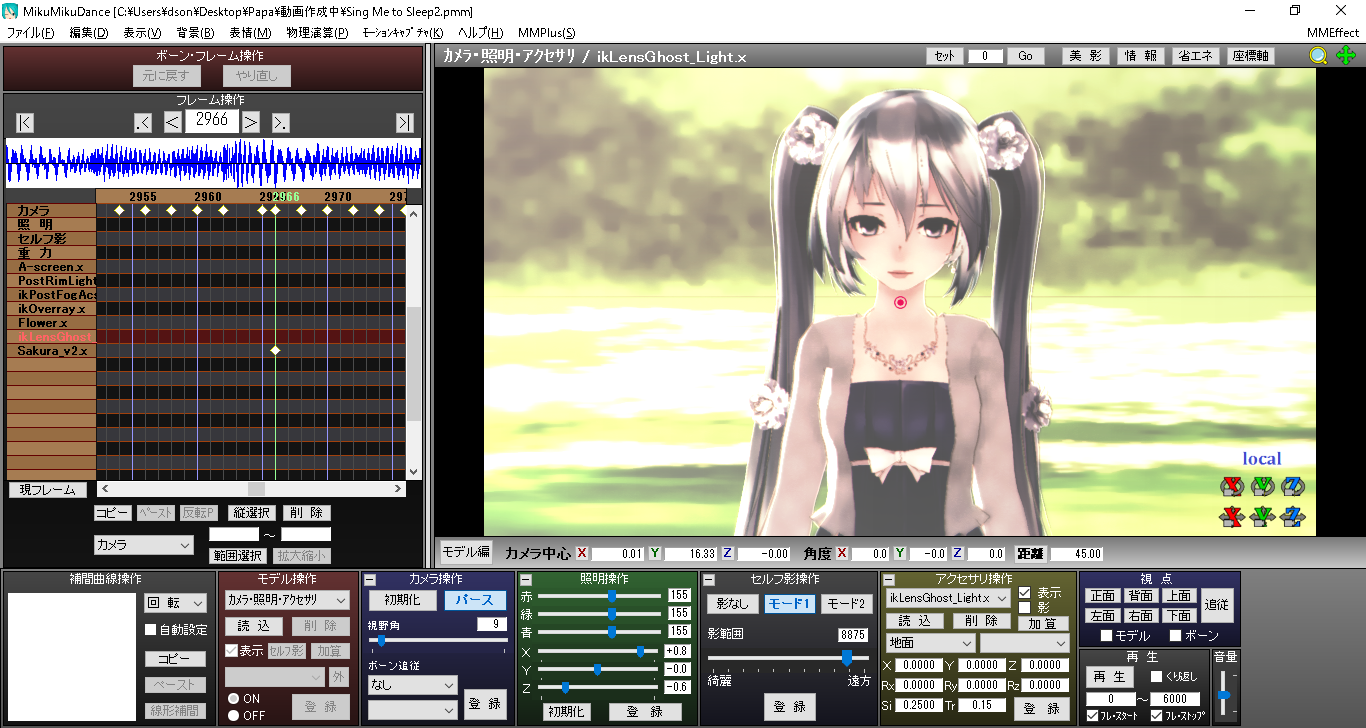Screen dimensions: 1366x728
Task: Open the MMEffect menu
Action: coord(1332,33)
